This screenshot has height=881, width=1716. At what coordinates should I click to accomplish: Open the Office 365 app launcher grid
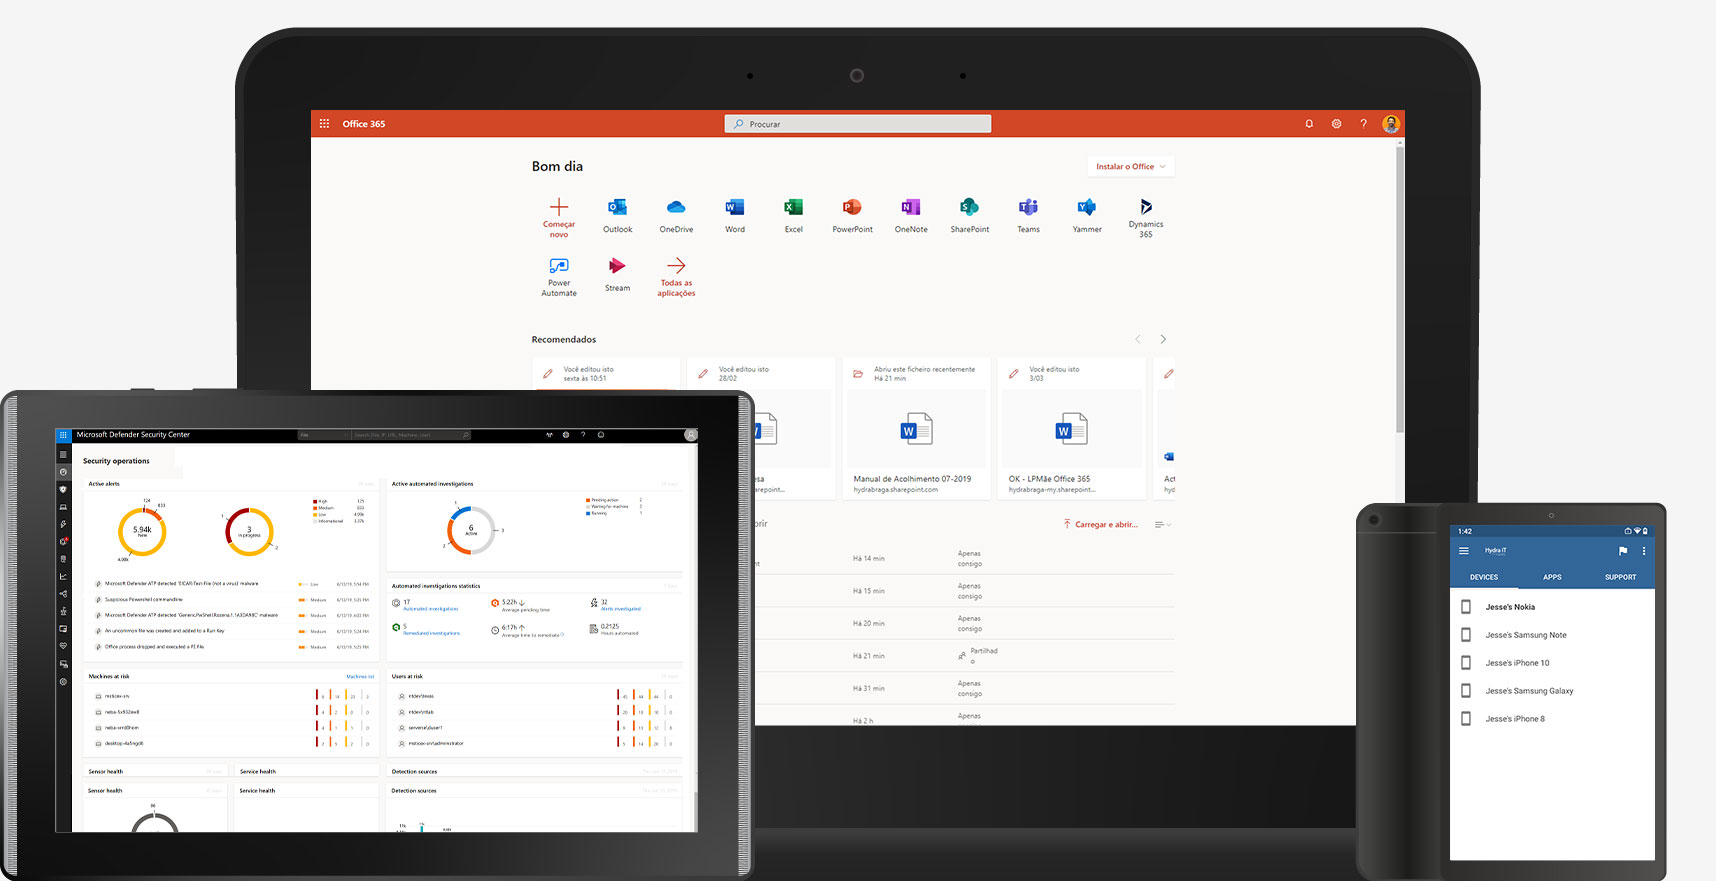pyautogui.click(x=324, y=124)
